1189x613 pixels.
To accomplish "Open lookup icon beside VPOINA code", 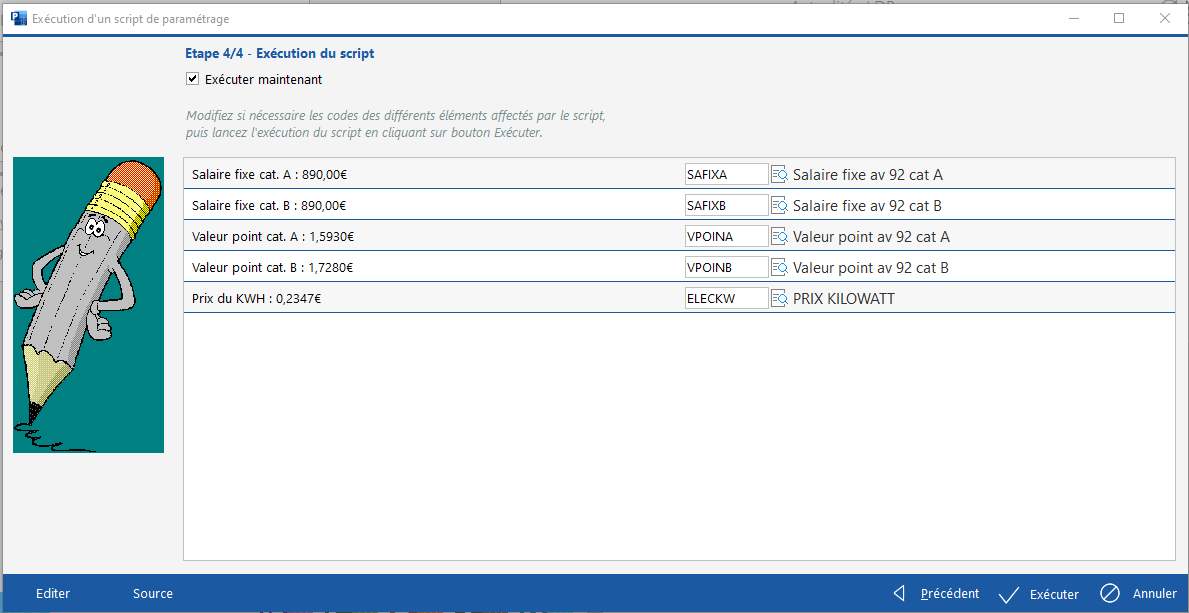I will click(x=779, y=237).
